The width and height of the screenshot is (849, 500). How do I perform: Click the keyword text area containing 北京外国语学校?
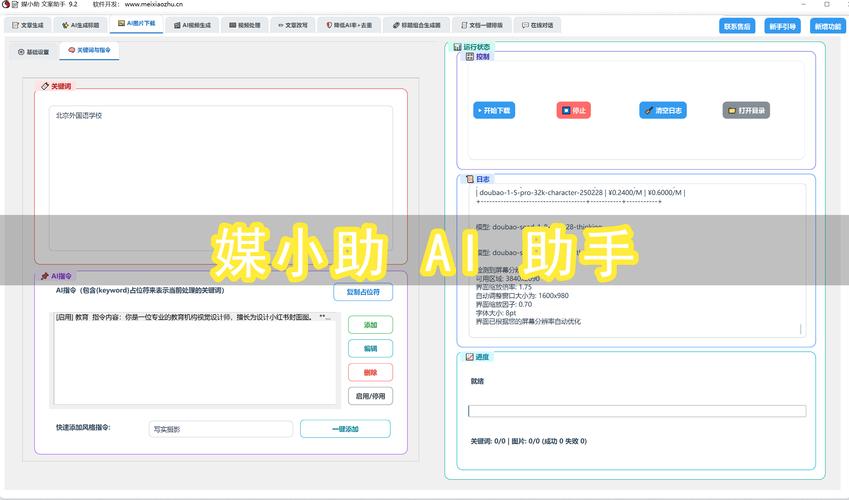click(221, 178)
